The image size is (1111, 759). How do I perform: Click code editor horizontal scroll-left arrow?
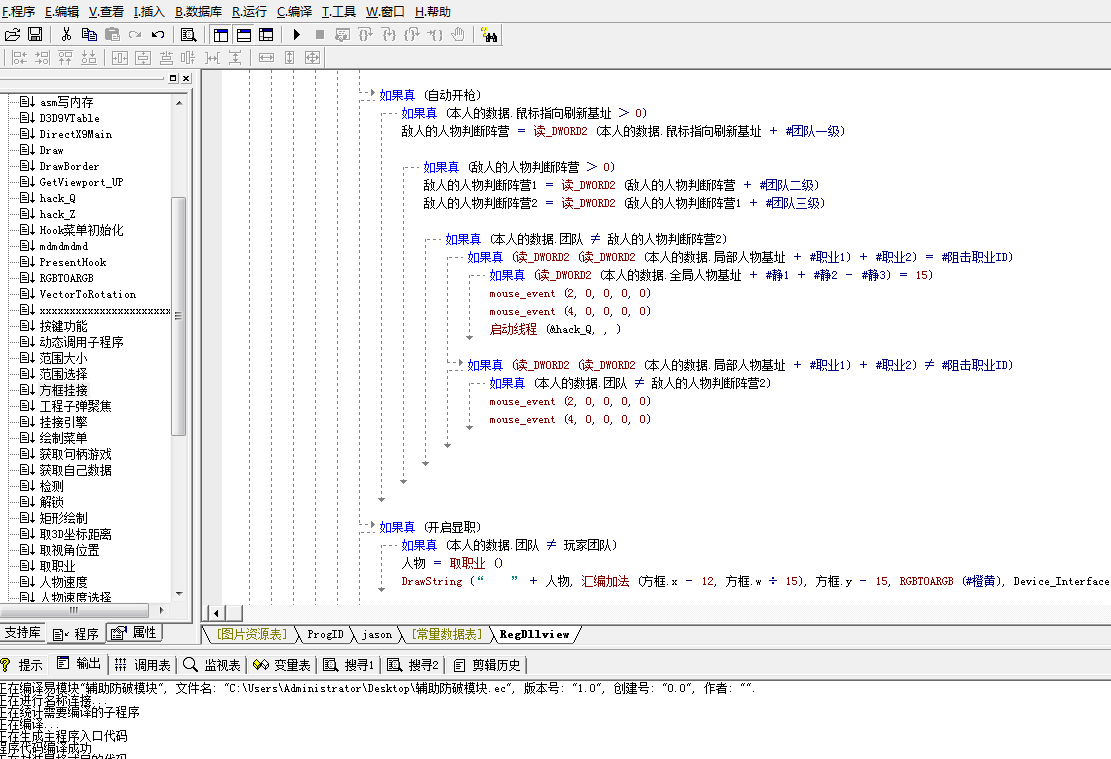point(215,613)
